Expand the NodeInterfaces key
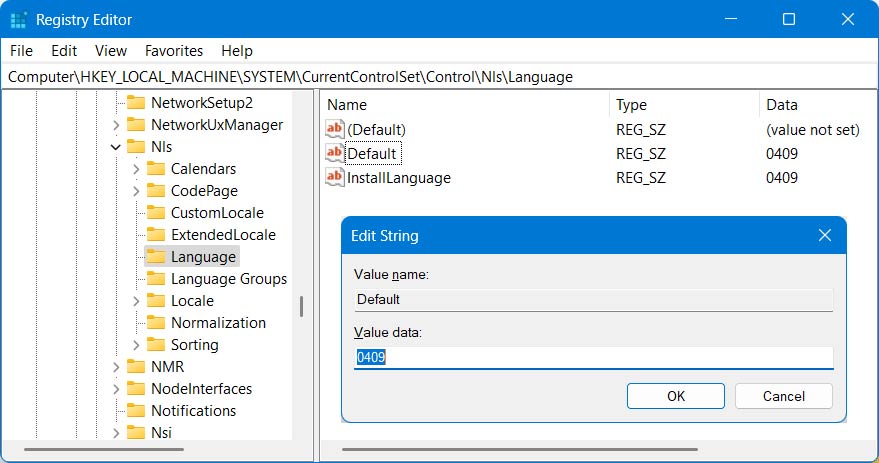Viewport: 879px width, 463px height. (x=116, y=389)
